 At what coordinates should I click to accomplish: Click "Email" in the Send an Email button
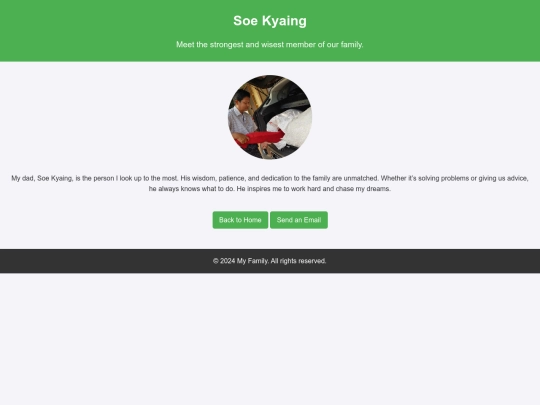pos(313,220)
